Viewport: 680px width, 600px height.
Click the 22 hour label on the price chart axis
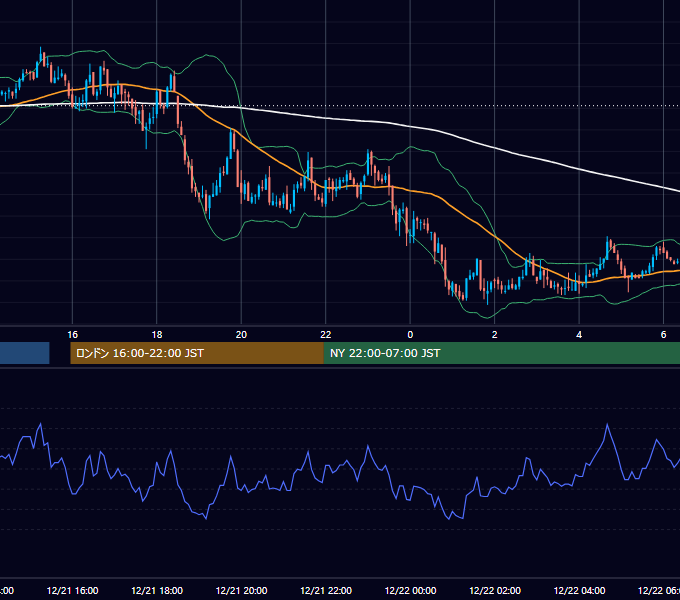(x=326, y=335)
